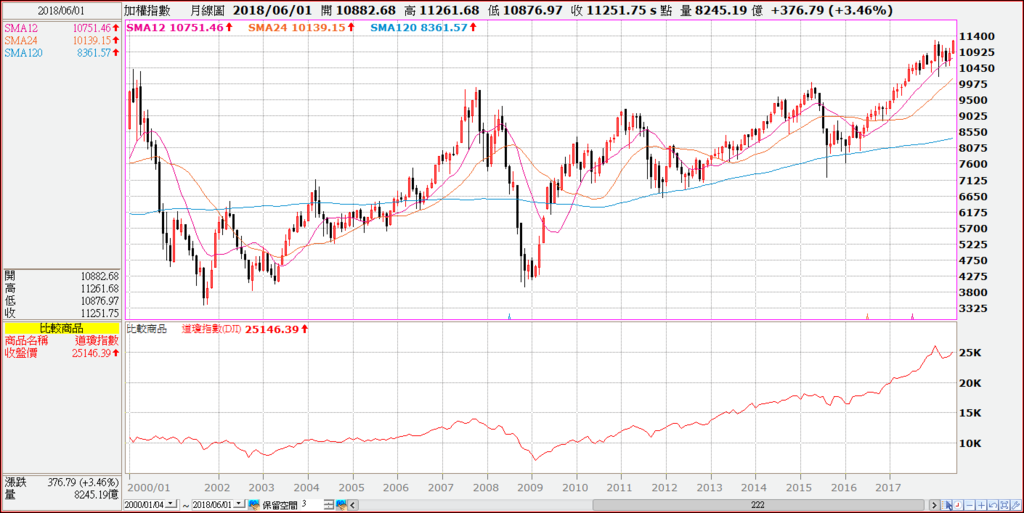Click the 道瓊指數(DJI) 25146.39 legend in the lower chart

244,330
